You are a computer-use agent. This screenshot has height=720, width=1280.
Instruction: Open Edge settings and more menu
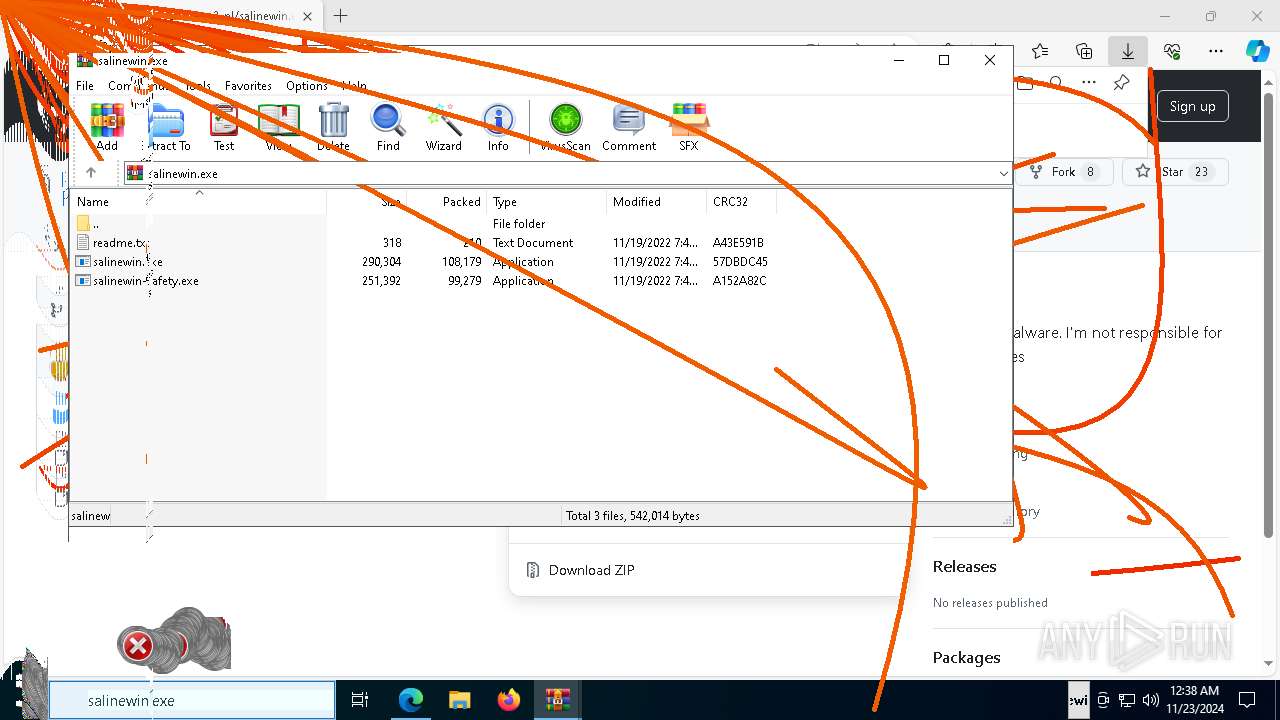pos(1216,51)
